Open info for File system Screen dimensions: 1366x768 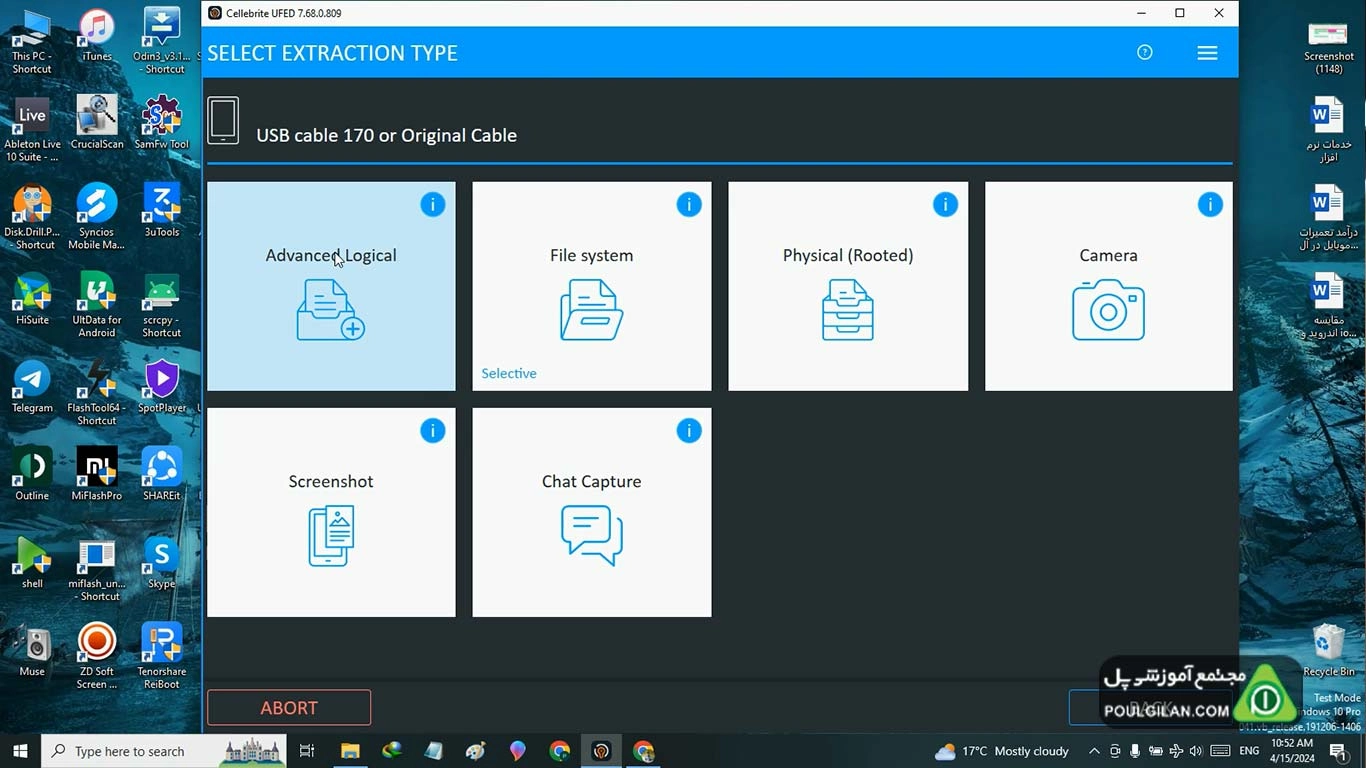click(x=689, y=205)
